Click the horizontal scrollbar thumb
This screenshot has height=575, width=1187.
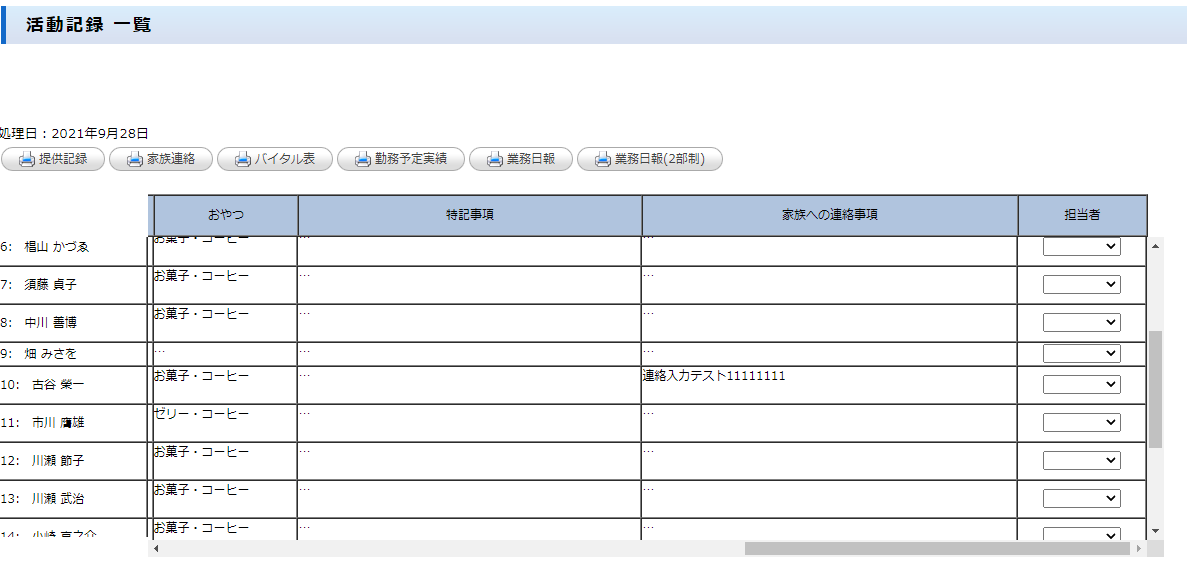[937, 549]
